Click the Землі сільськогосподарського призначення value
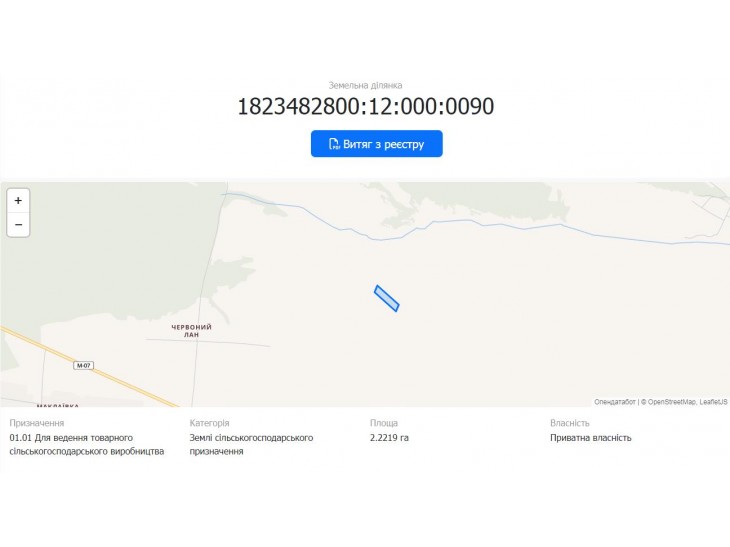Screen dimensions: 730x547 coord(251,445)
